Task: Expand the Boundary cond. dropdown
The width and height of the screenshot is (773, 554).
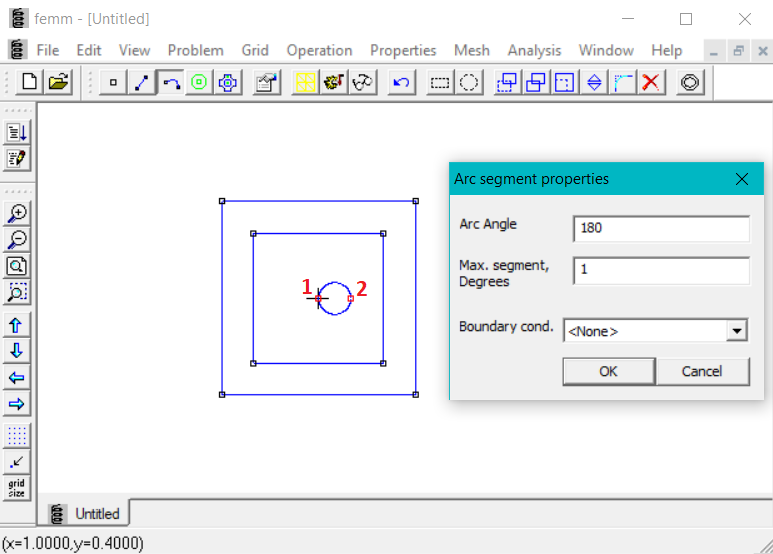Action: click(x=737, y=331)
